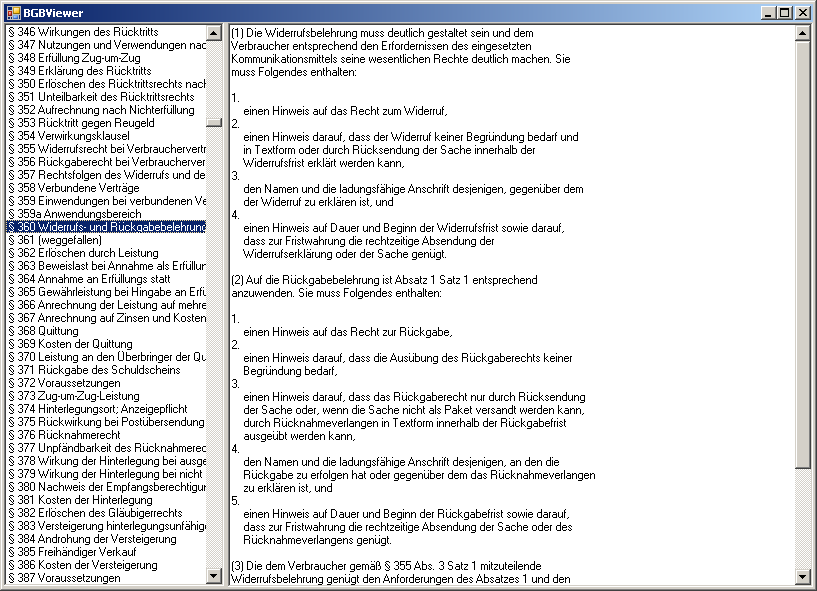The image size is (817, 591).
Task: Open § 387 Voraussetzungen
Action: [106, 578]
